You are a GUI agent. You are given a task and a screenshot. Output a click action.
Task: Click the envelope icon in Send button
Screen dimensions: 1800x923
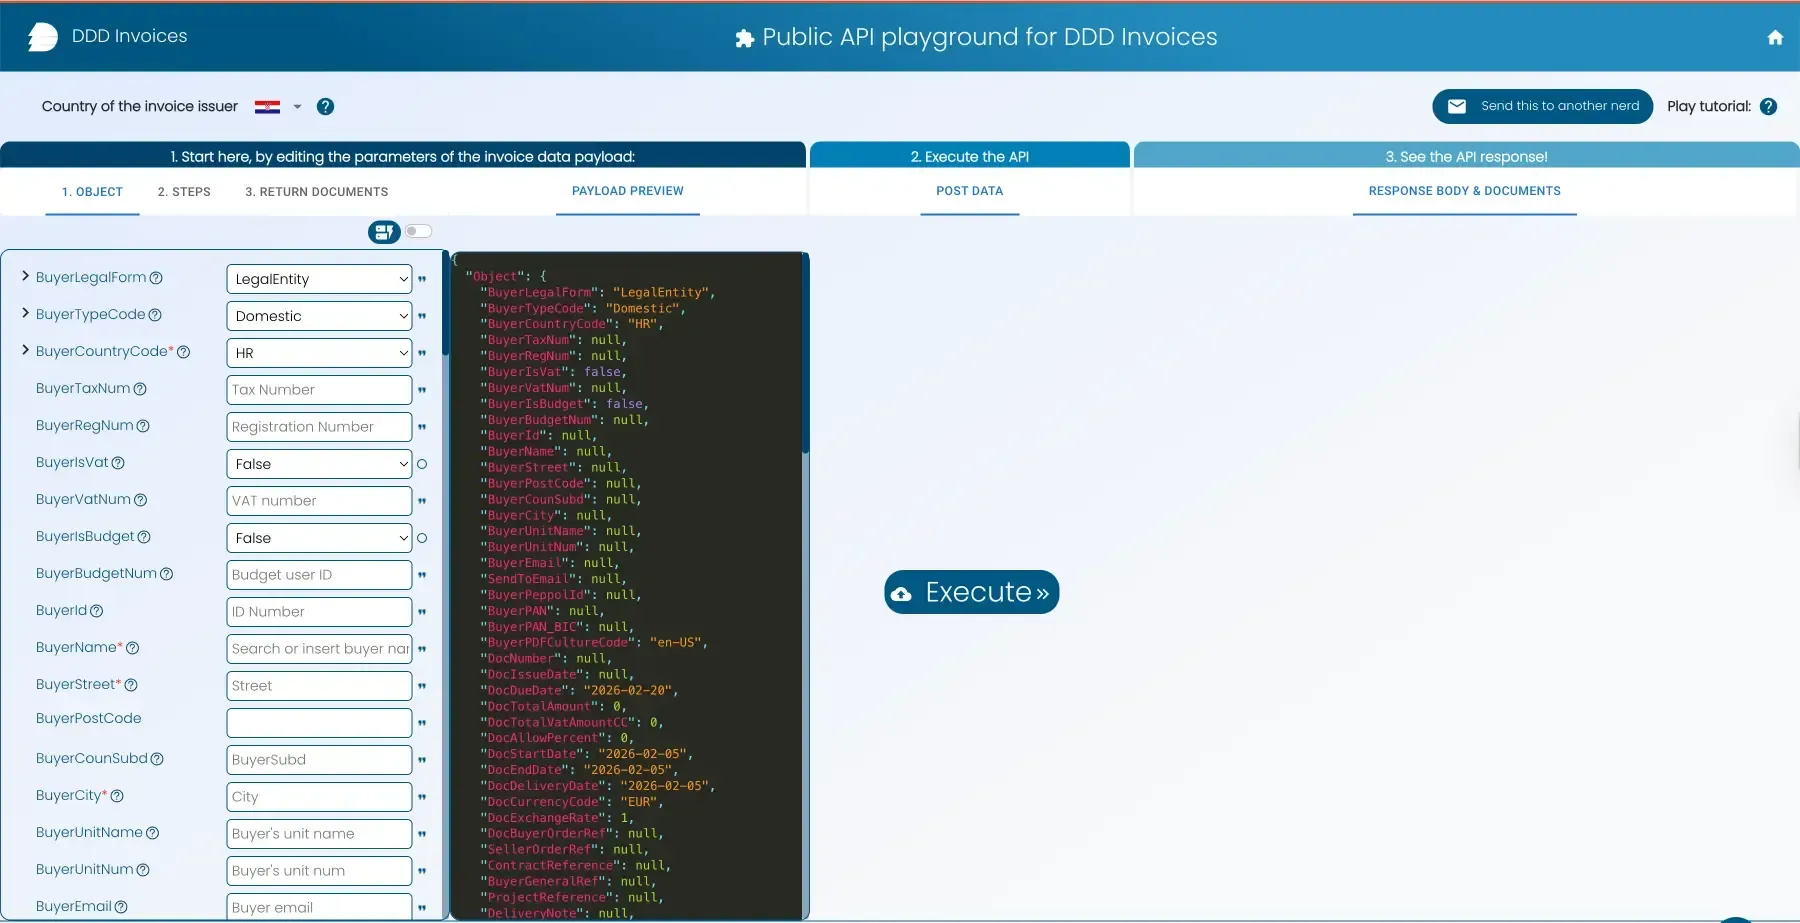click(x=1459, y=106)
